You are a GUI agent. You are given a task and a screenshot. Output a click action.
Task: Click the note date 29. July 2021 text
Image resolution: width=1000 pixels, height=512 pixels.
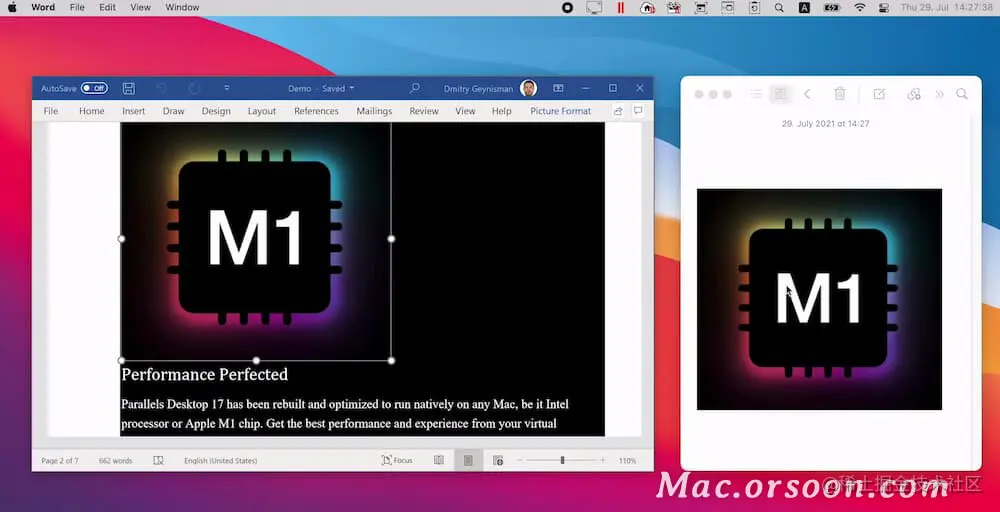(x=825, y=124)
